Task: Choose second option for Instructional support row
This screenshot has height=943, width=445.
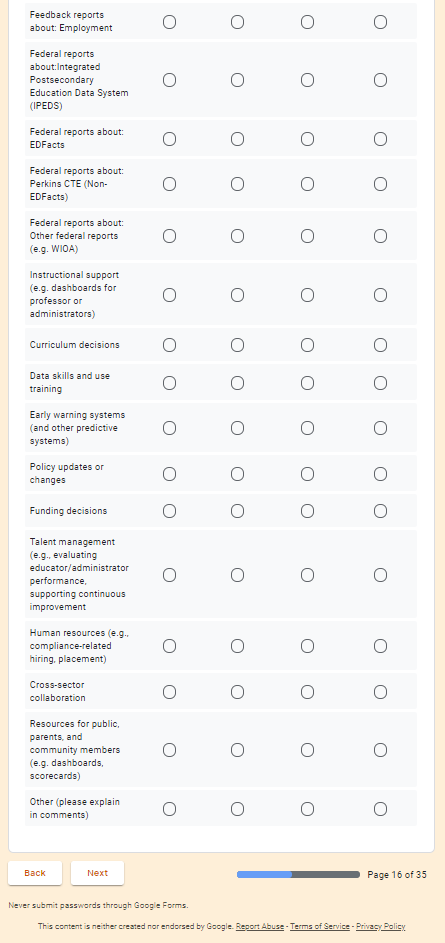Action: point(238,295)
